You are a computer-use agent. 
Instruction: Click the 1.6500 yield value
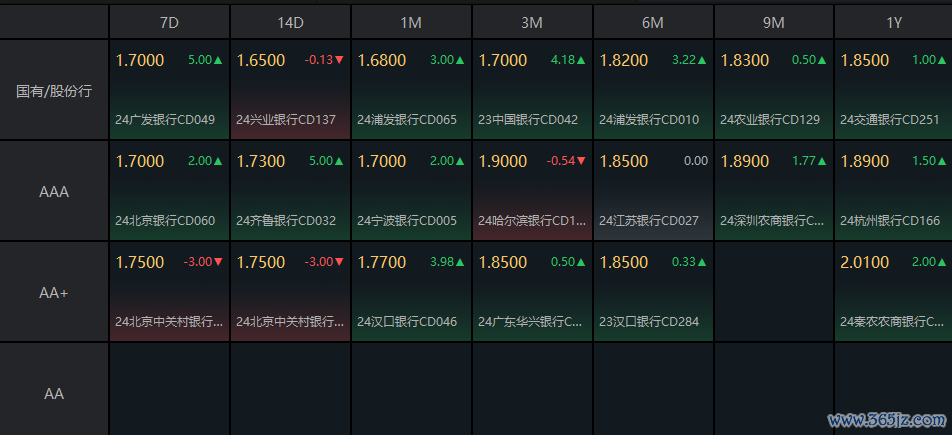[x=260, y=60]
